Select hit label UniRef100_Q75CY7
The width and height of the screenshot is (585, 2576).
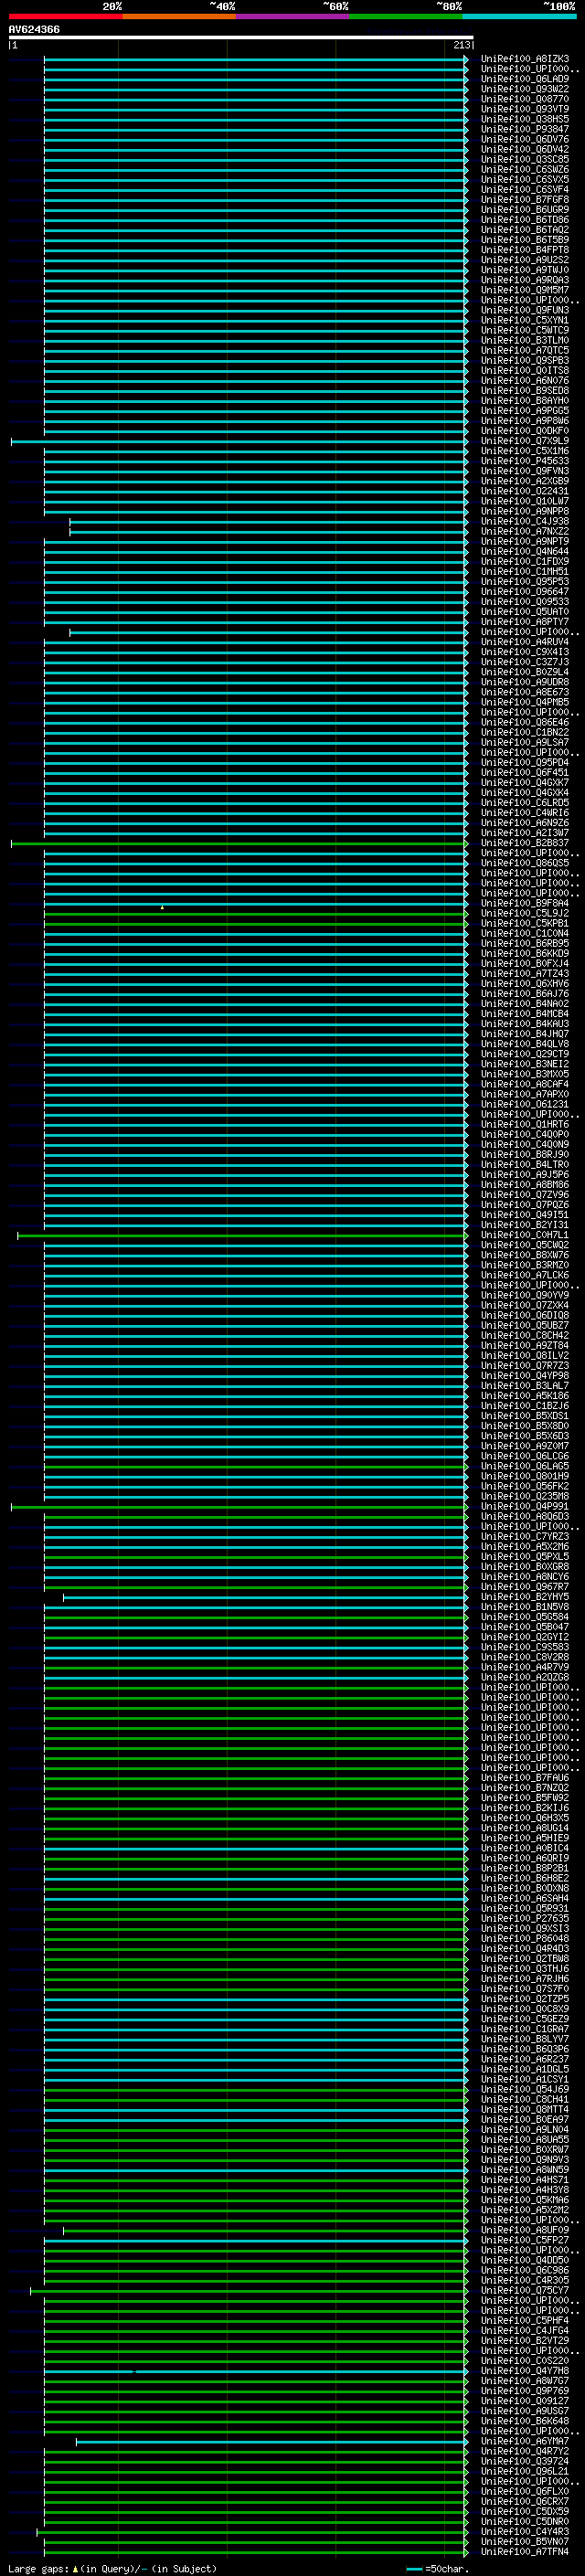[525, 2290]
